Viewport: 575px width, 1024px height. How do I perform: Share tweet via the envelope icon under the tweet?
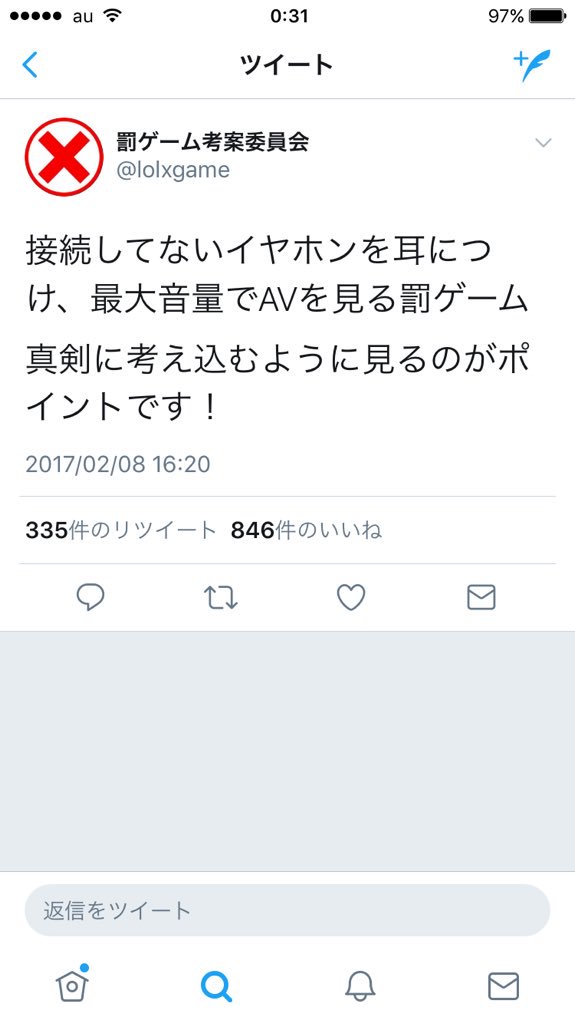click(482, 597)
